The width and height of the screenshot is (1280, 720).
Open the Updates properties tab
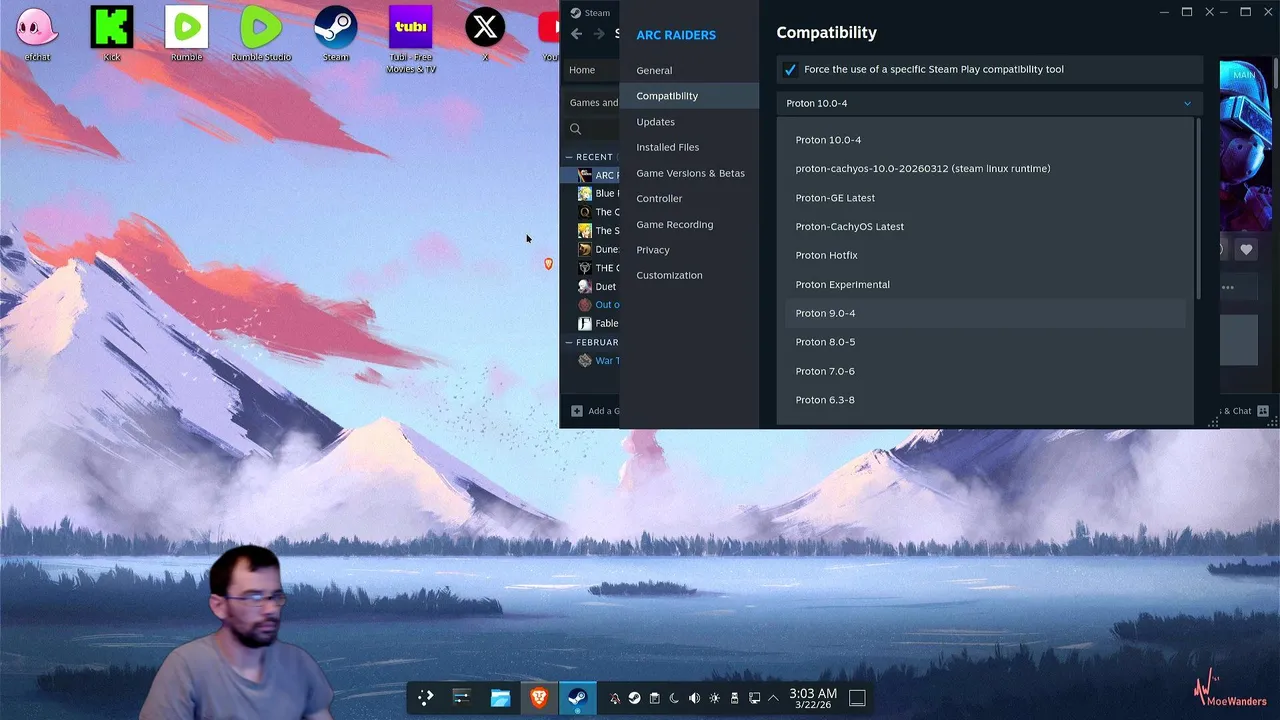tap(689, 122)
